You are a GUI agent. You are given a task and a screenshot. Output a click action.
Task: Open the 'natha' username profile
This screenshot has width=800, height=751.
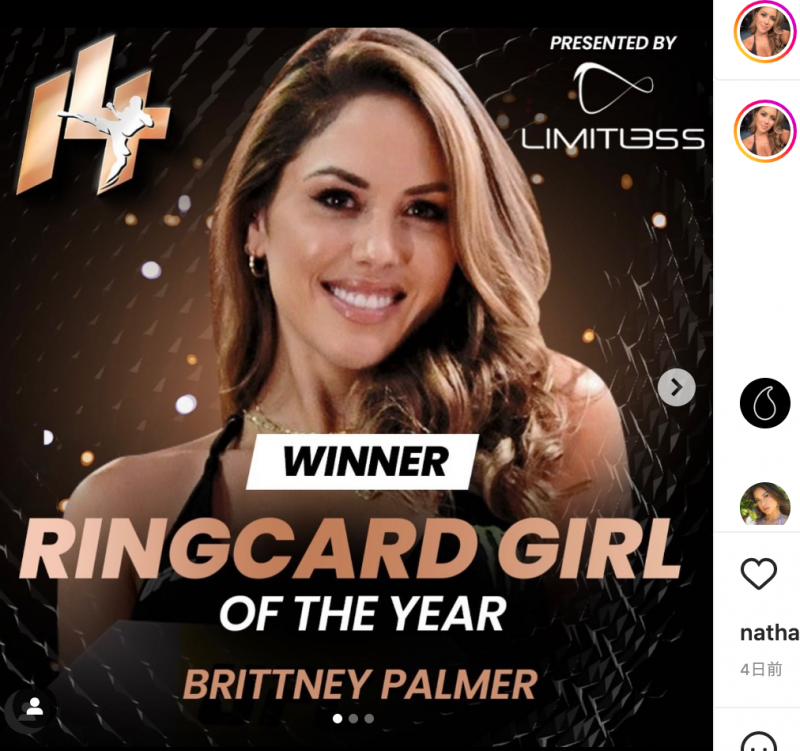[x=769, y=633]
